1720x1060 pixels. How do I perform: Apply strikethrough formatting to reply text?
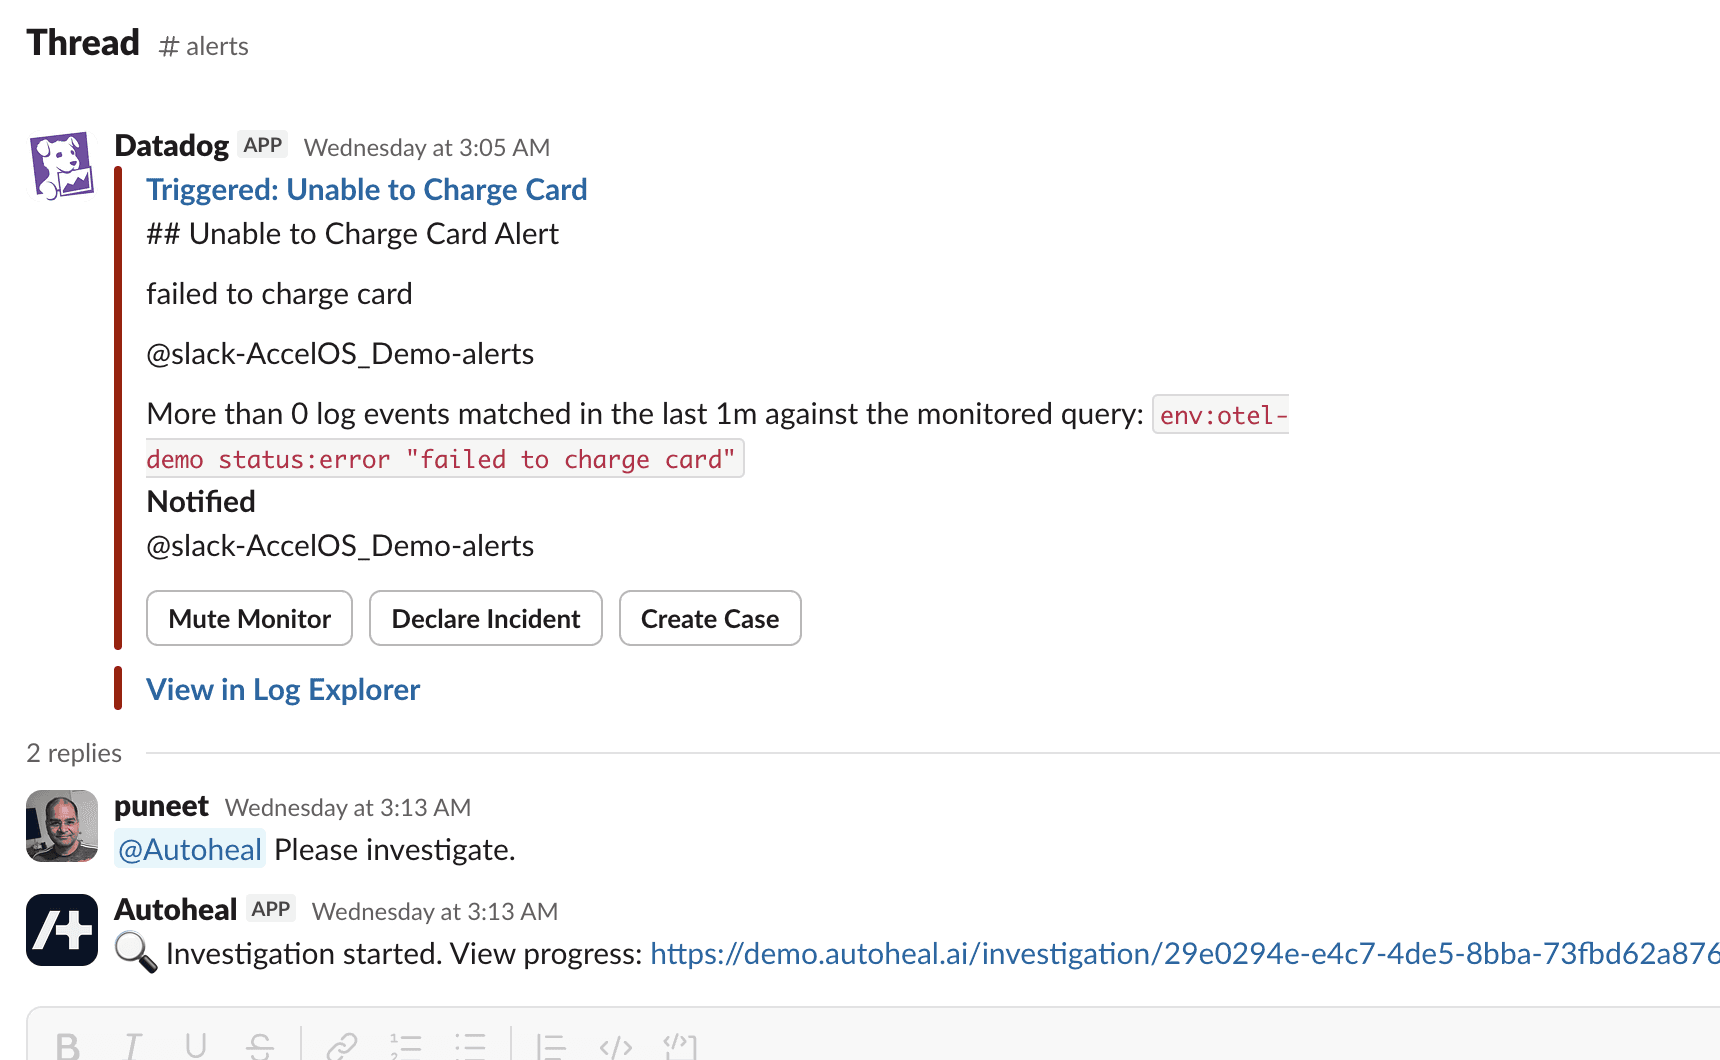coord(260,1045)
